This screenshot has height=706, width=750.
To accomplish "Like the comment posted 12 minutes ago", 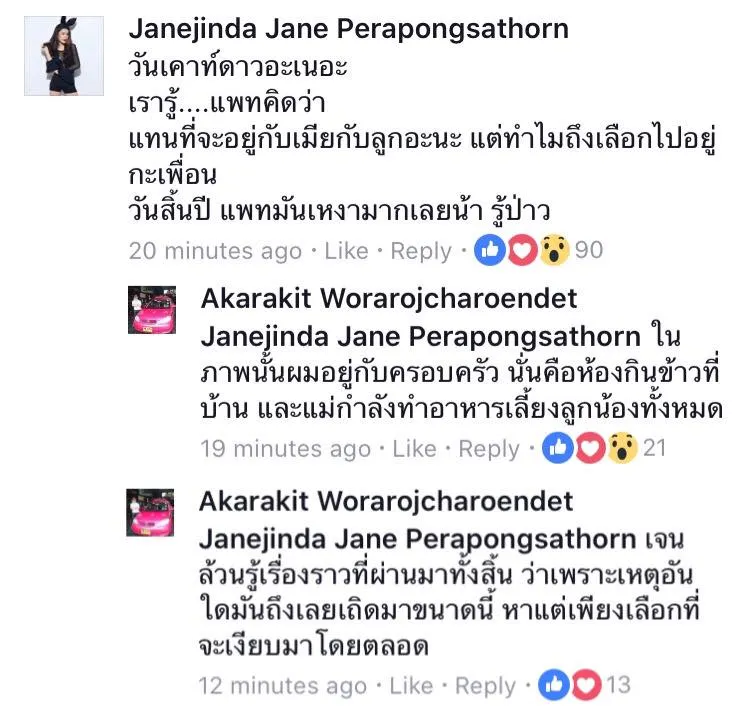I will [x=411, y=686].
